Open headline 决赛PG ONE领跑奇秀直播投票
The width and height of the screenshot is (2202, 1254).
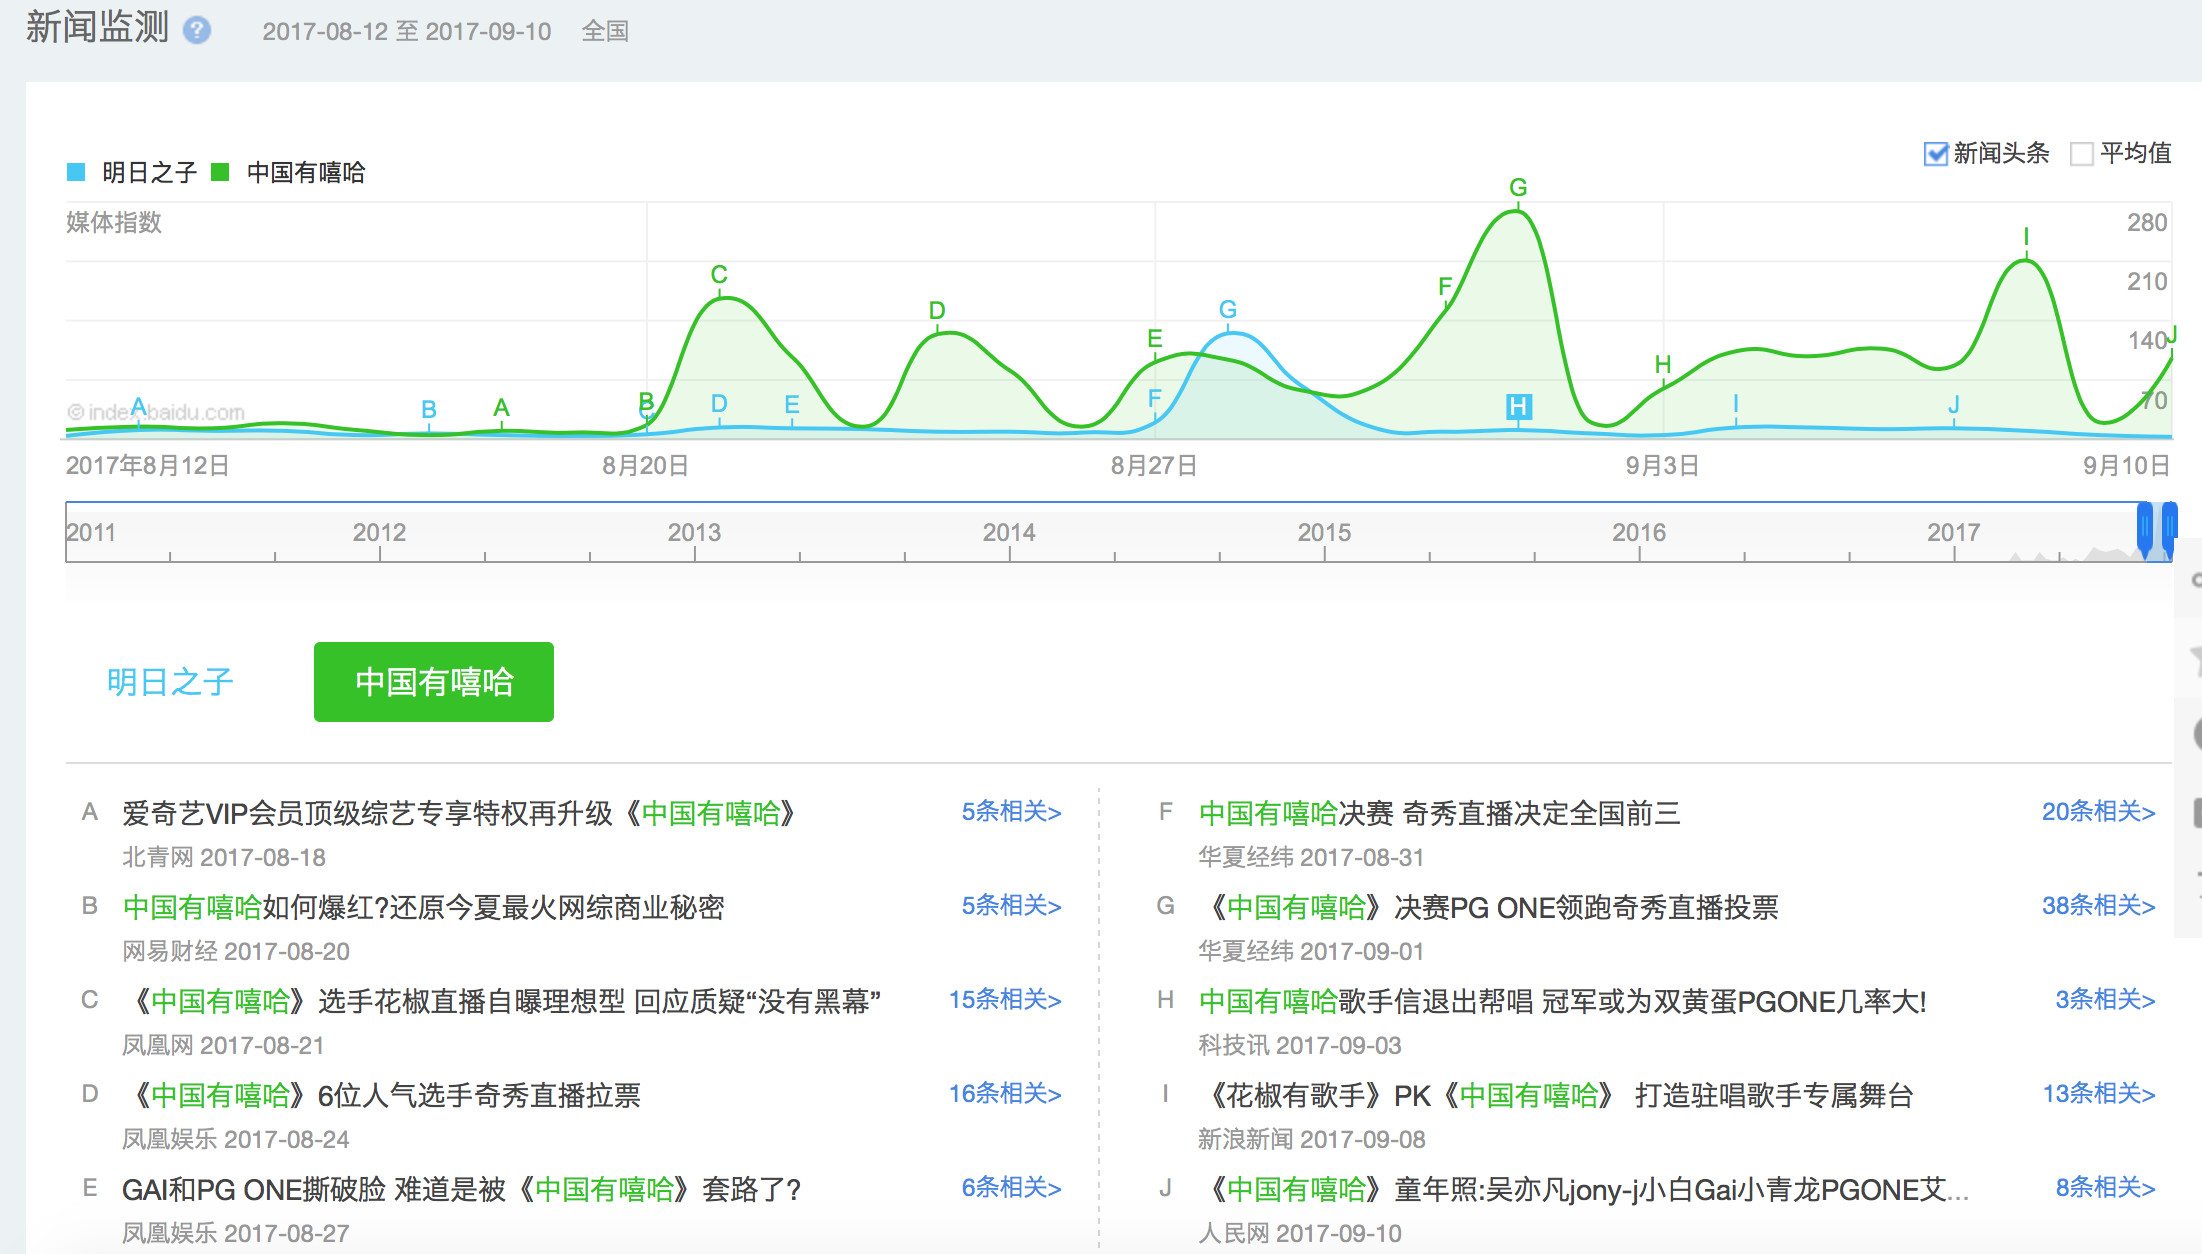[1488, 907]
